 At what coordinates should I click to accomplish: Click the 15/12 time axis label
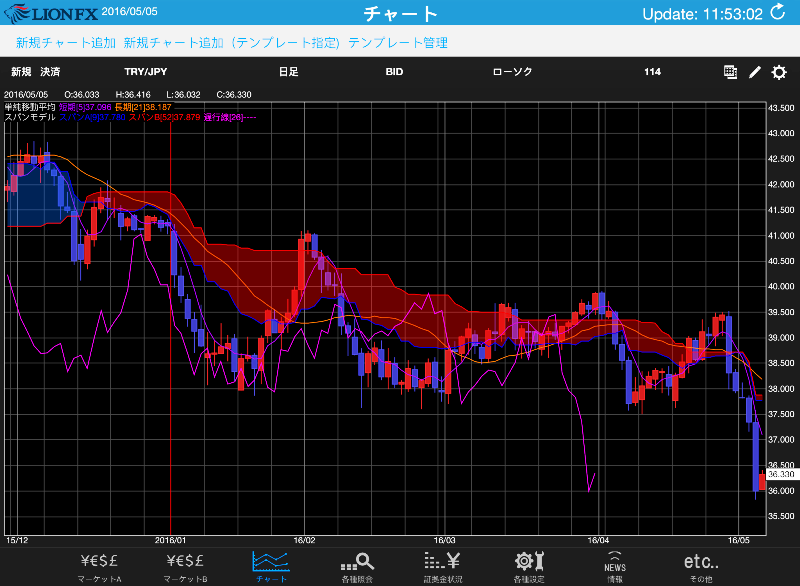(17, 541)
